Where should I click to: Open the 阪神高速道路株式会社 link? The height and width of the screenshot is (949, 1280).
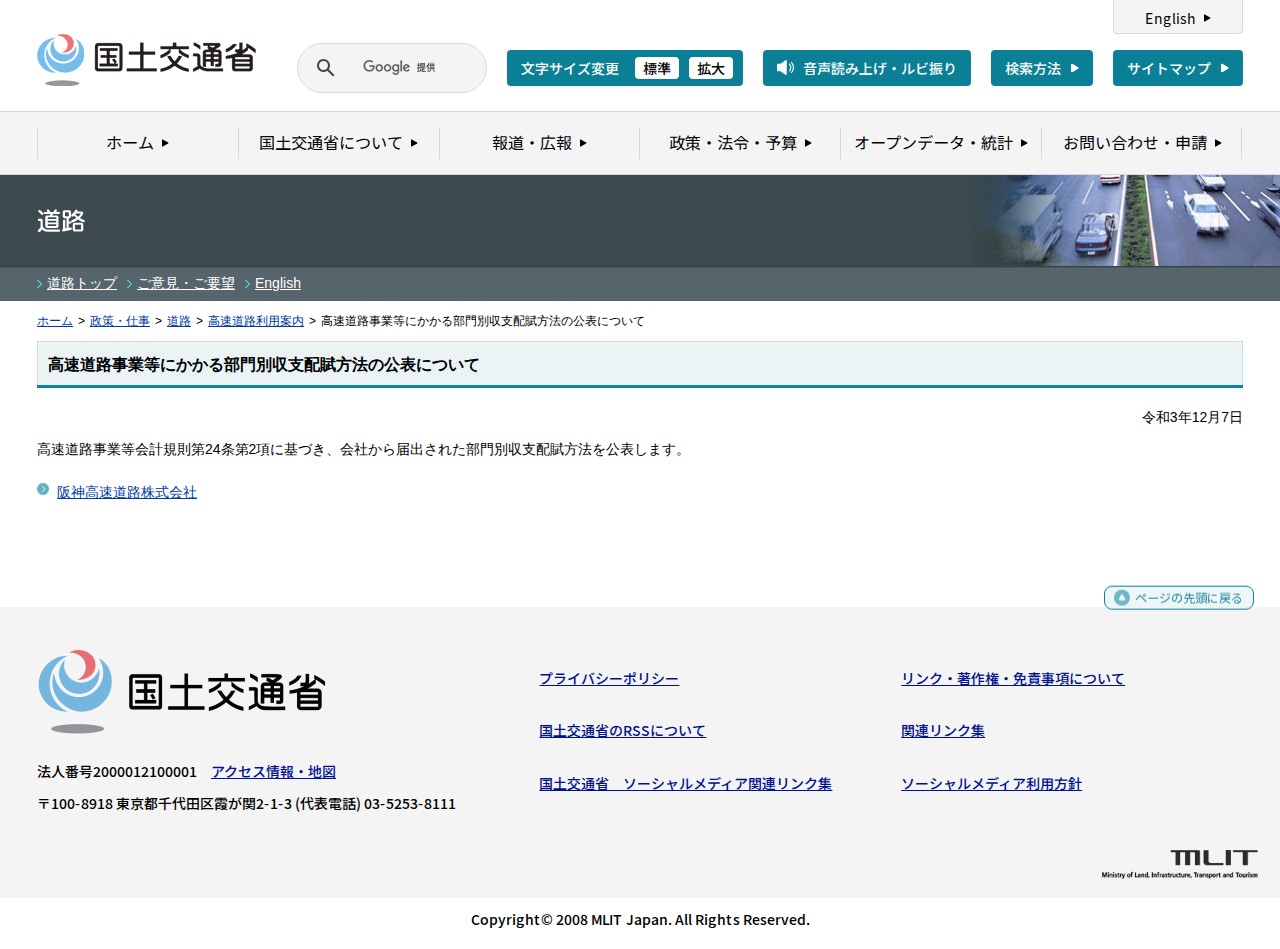(x=127, y=492)
